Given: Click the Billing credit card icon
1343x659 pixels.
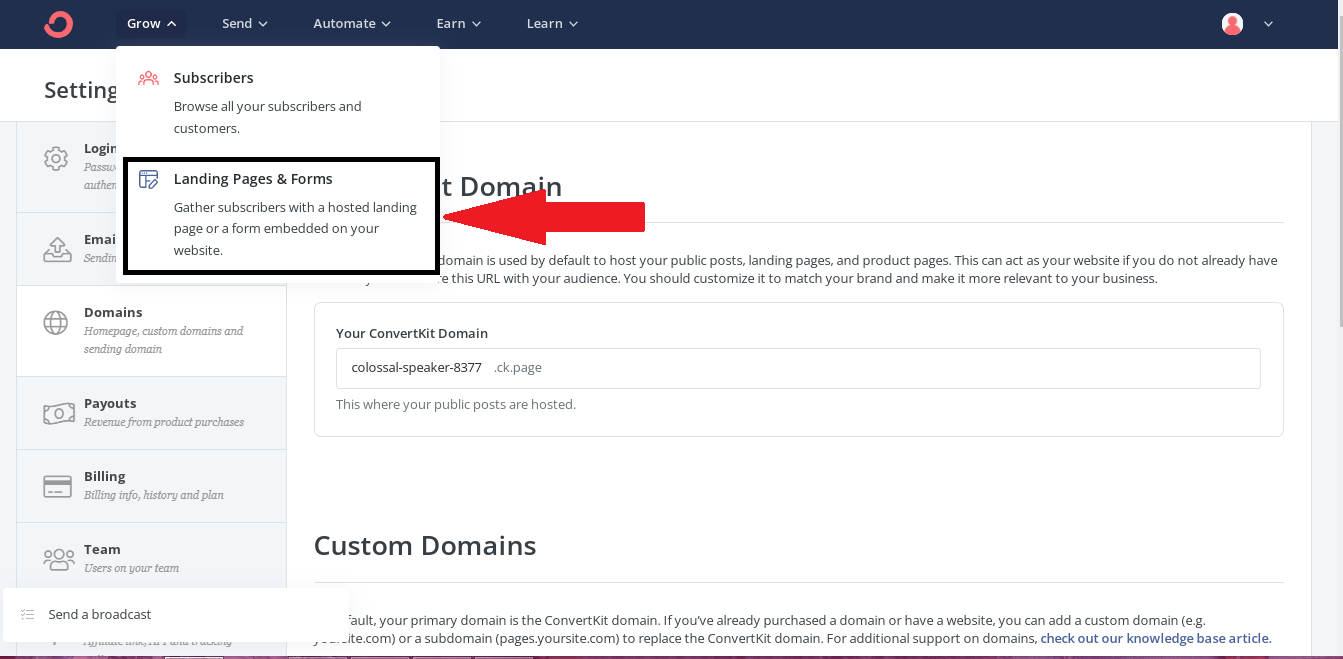Looking at the screenshot, I should pyautogui.click(x=57, y=487).
